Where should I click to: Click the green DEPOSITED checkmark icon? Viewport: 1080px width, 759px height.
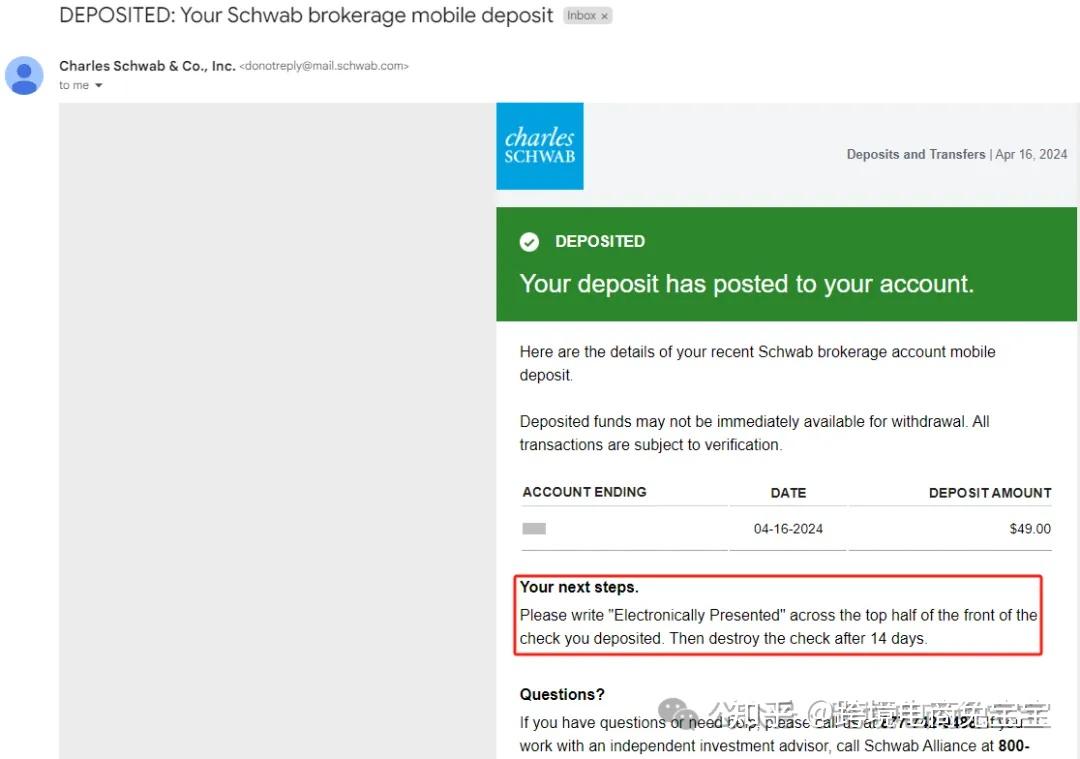tap(530, 242)
